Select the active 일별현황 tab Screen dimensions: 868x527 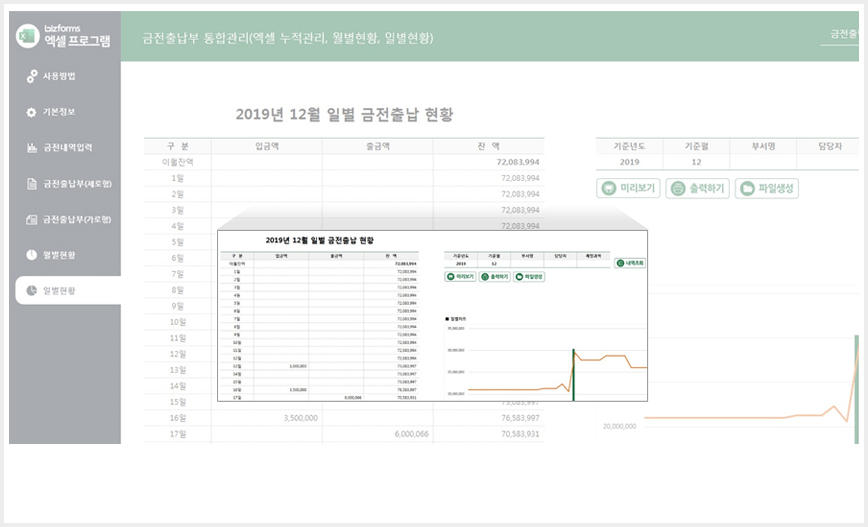pos(68,291)
